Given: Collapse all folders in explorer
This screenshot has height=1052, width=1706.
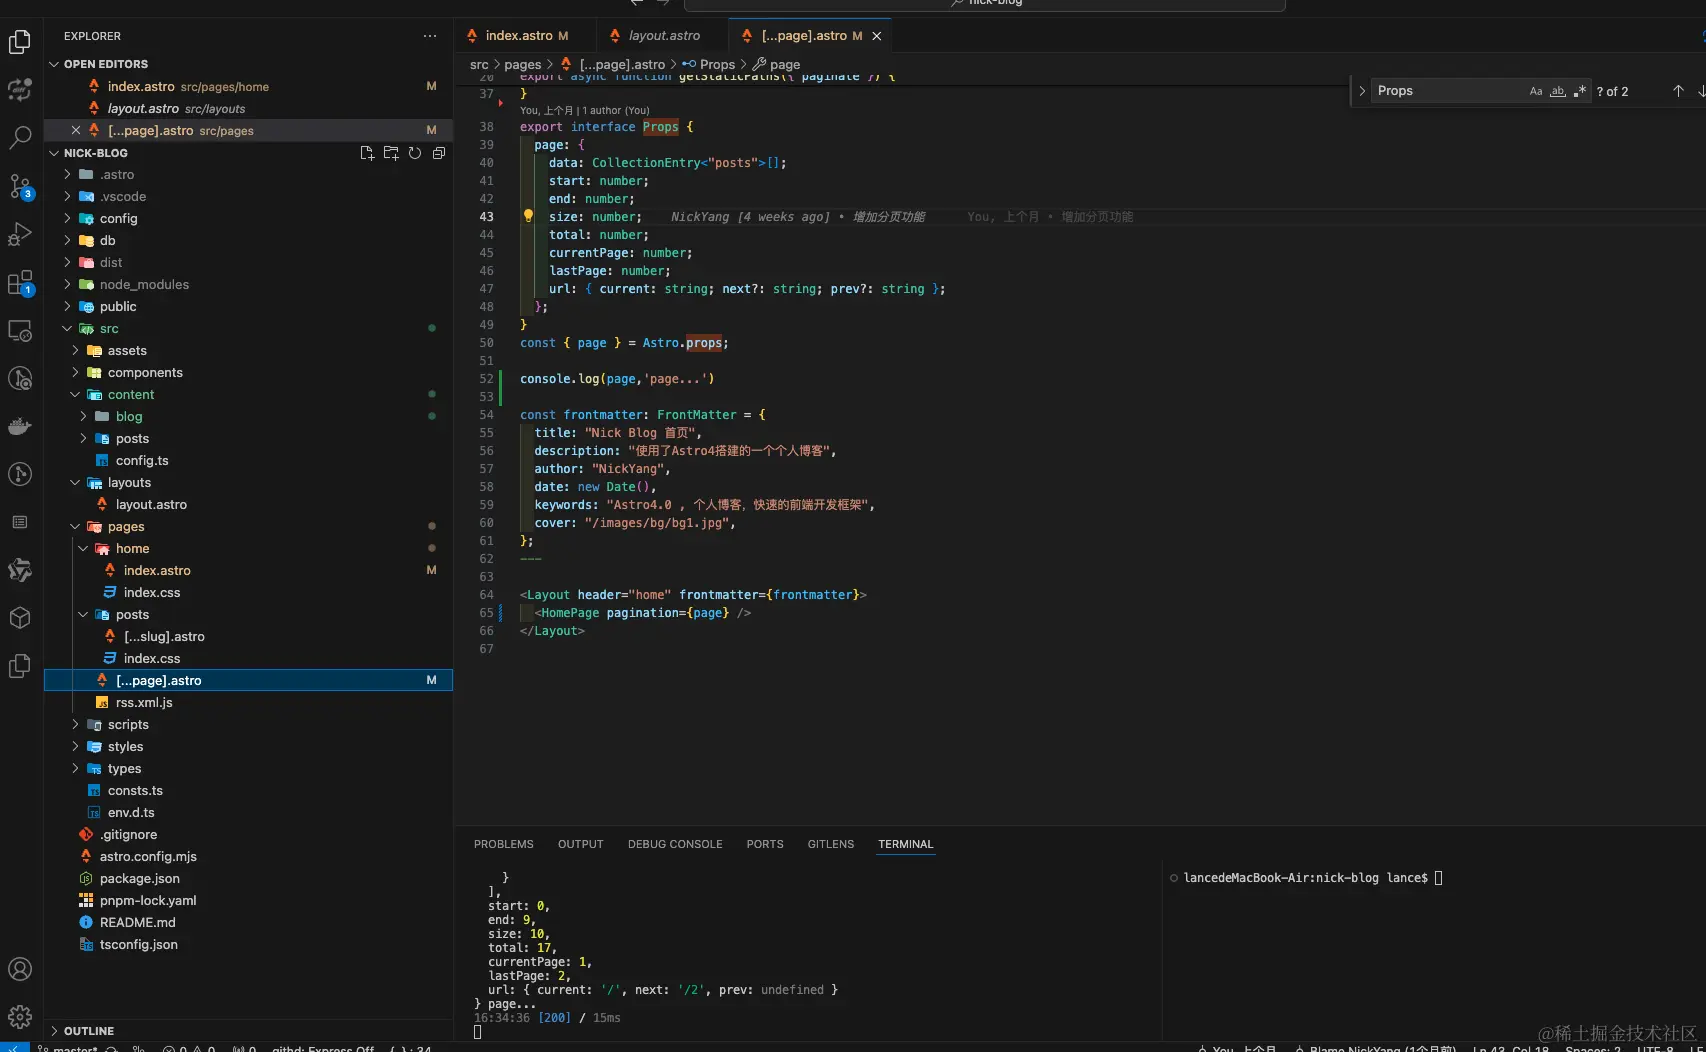Looking at the screenshot, I should coord(438,153).
